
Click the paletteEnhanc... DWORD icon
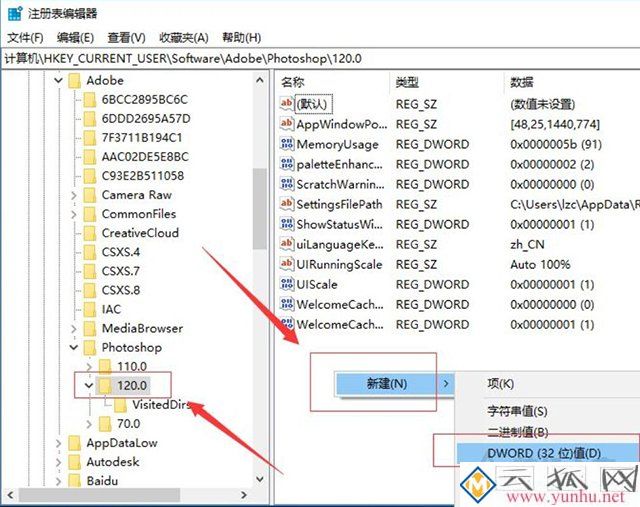(287, 164)
